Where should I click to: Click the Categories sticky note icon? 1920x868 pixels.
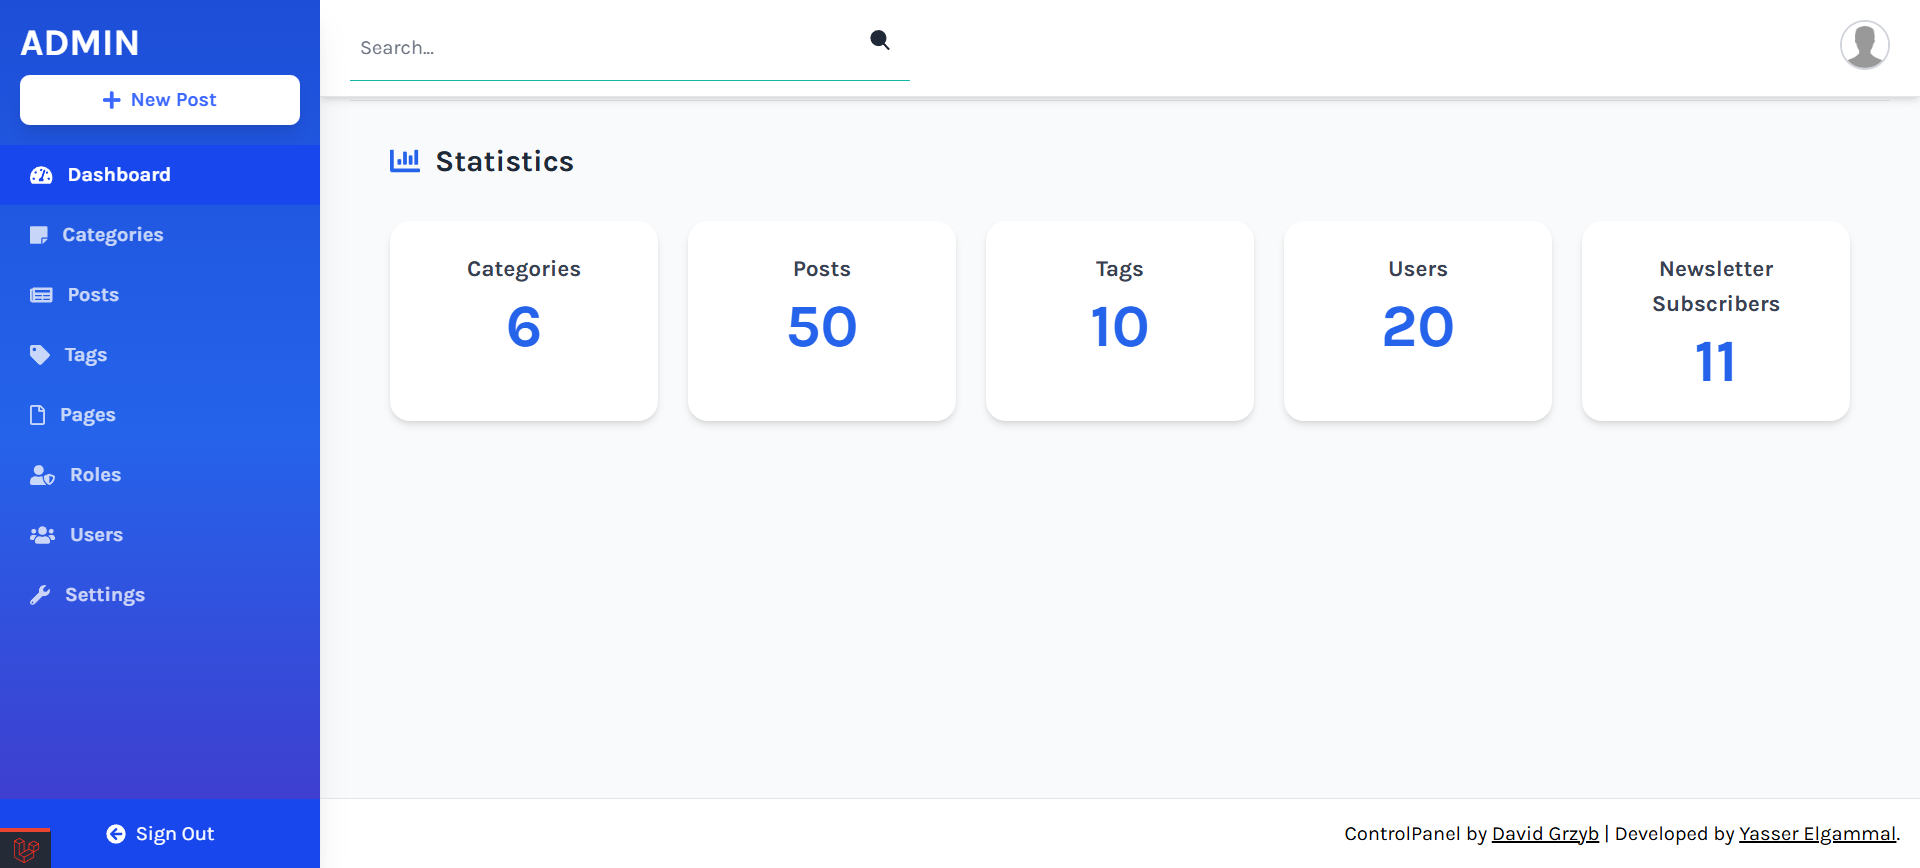coord(39,235)
